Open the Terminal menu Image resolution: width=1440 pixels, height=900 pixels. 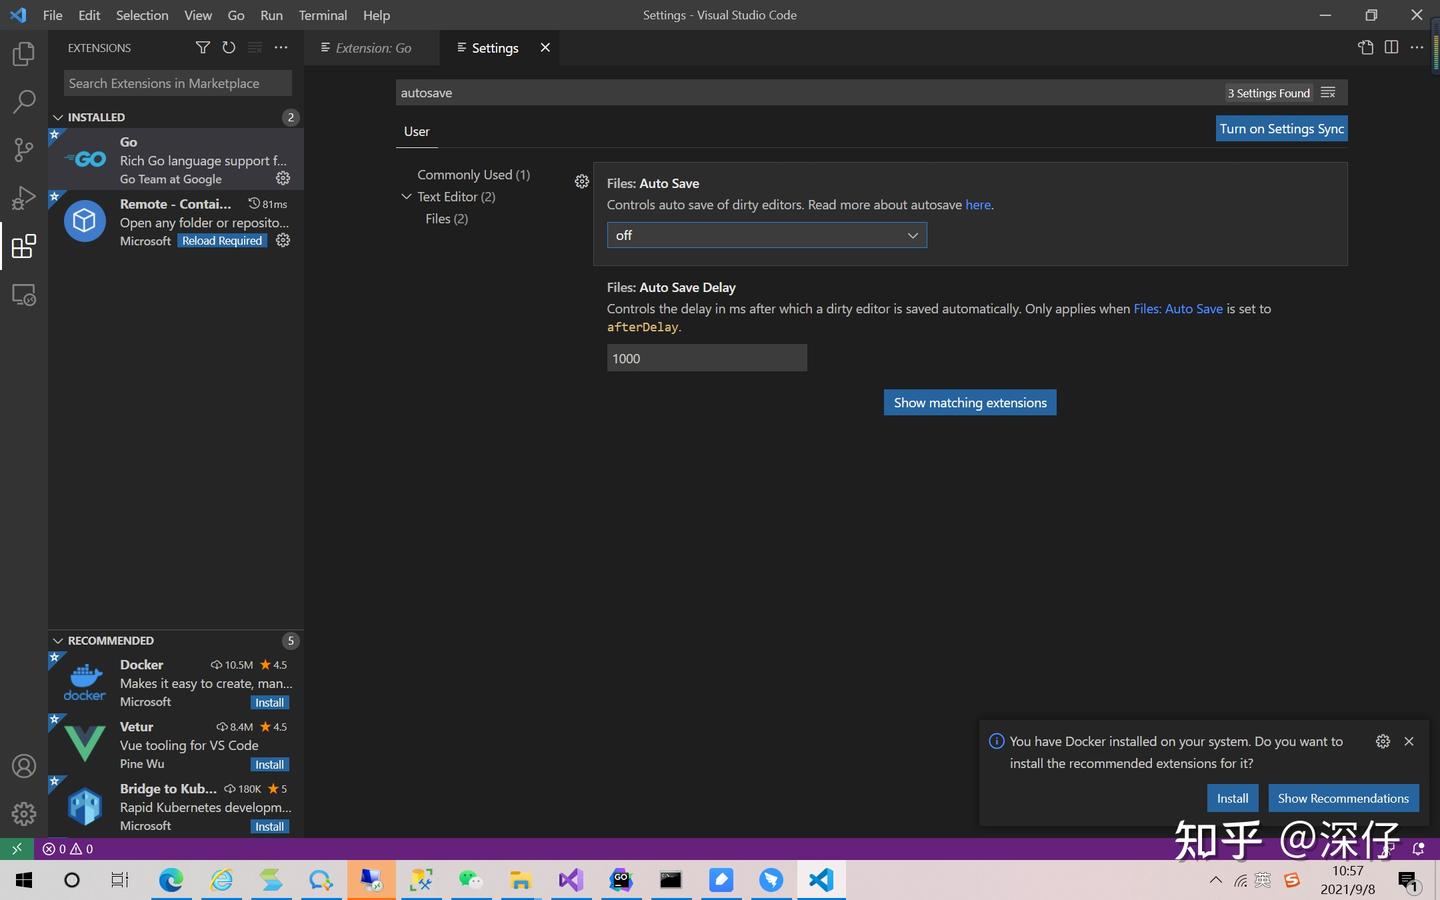click(x=322, y=15)
